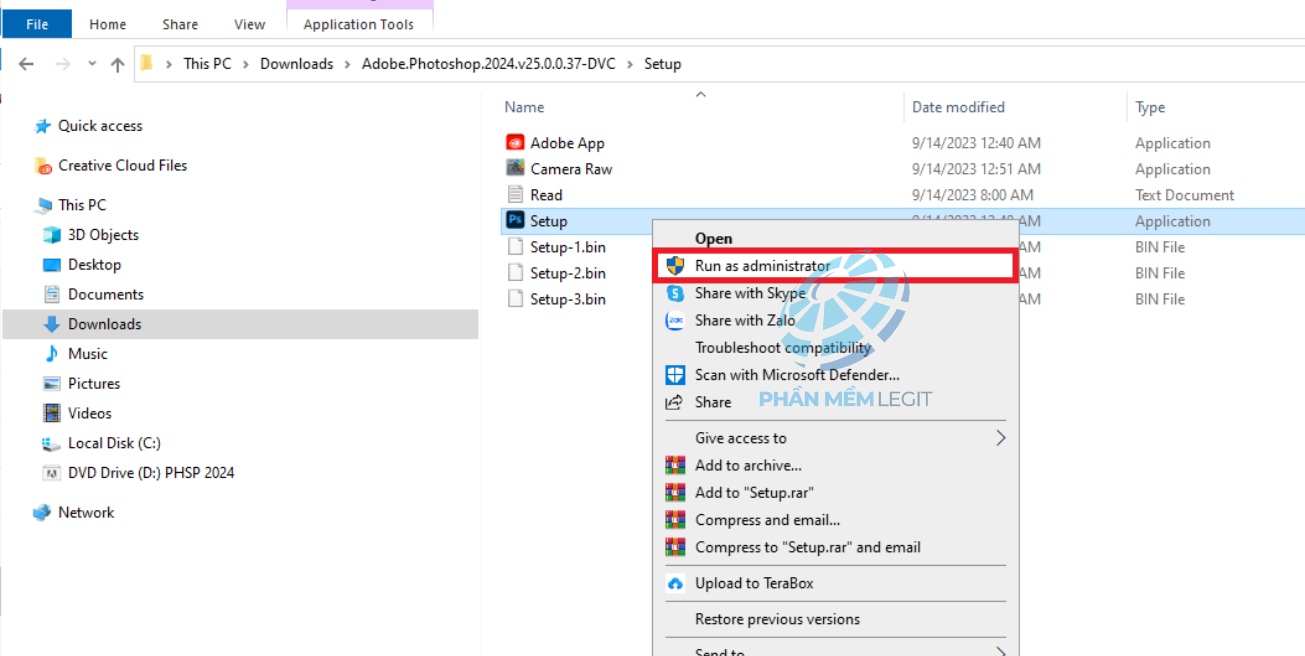Screen dimensions: 1305x656
Task: Click the Photoshop Setup file icon
Action: pyautogui.click(x=515, y=221)
